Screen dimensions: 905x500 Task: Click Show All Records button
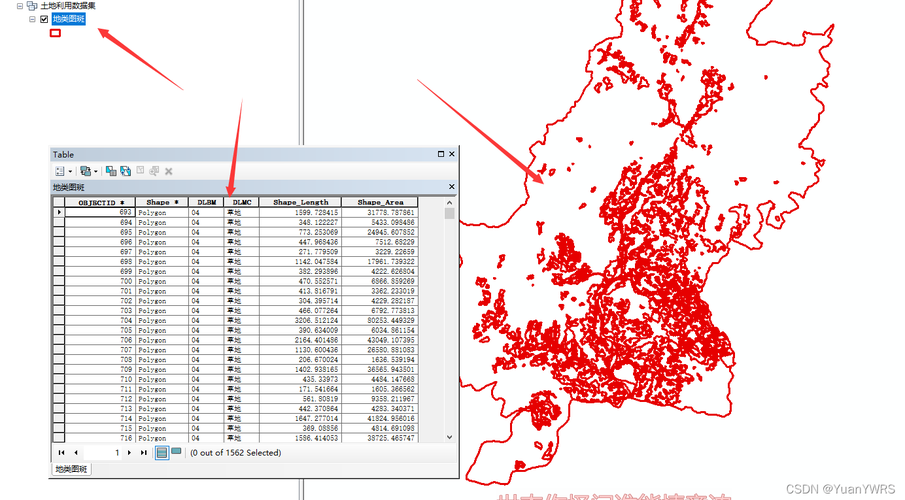pos(162,453)
